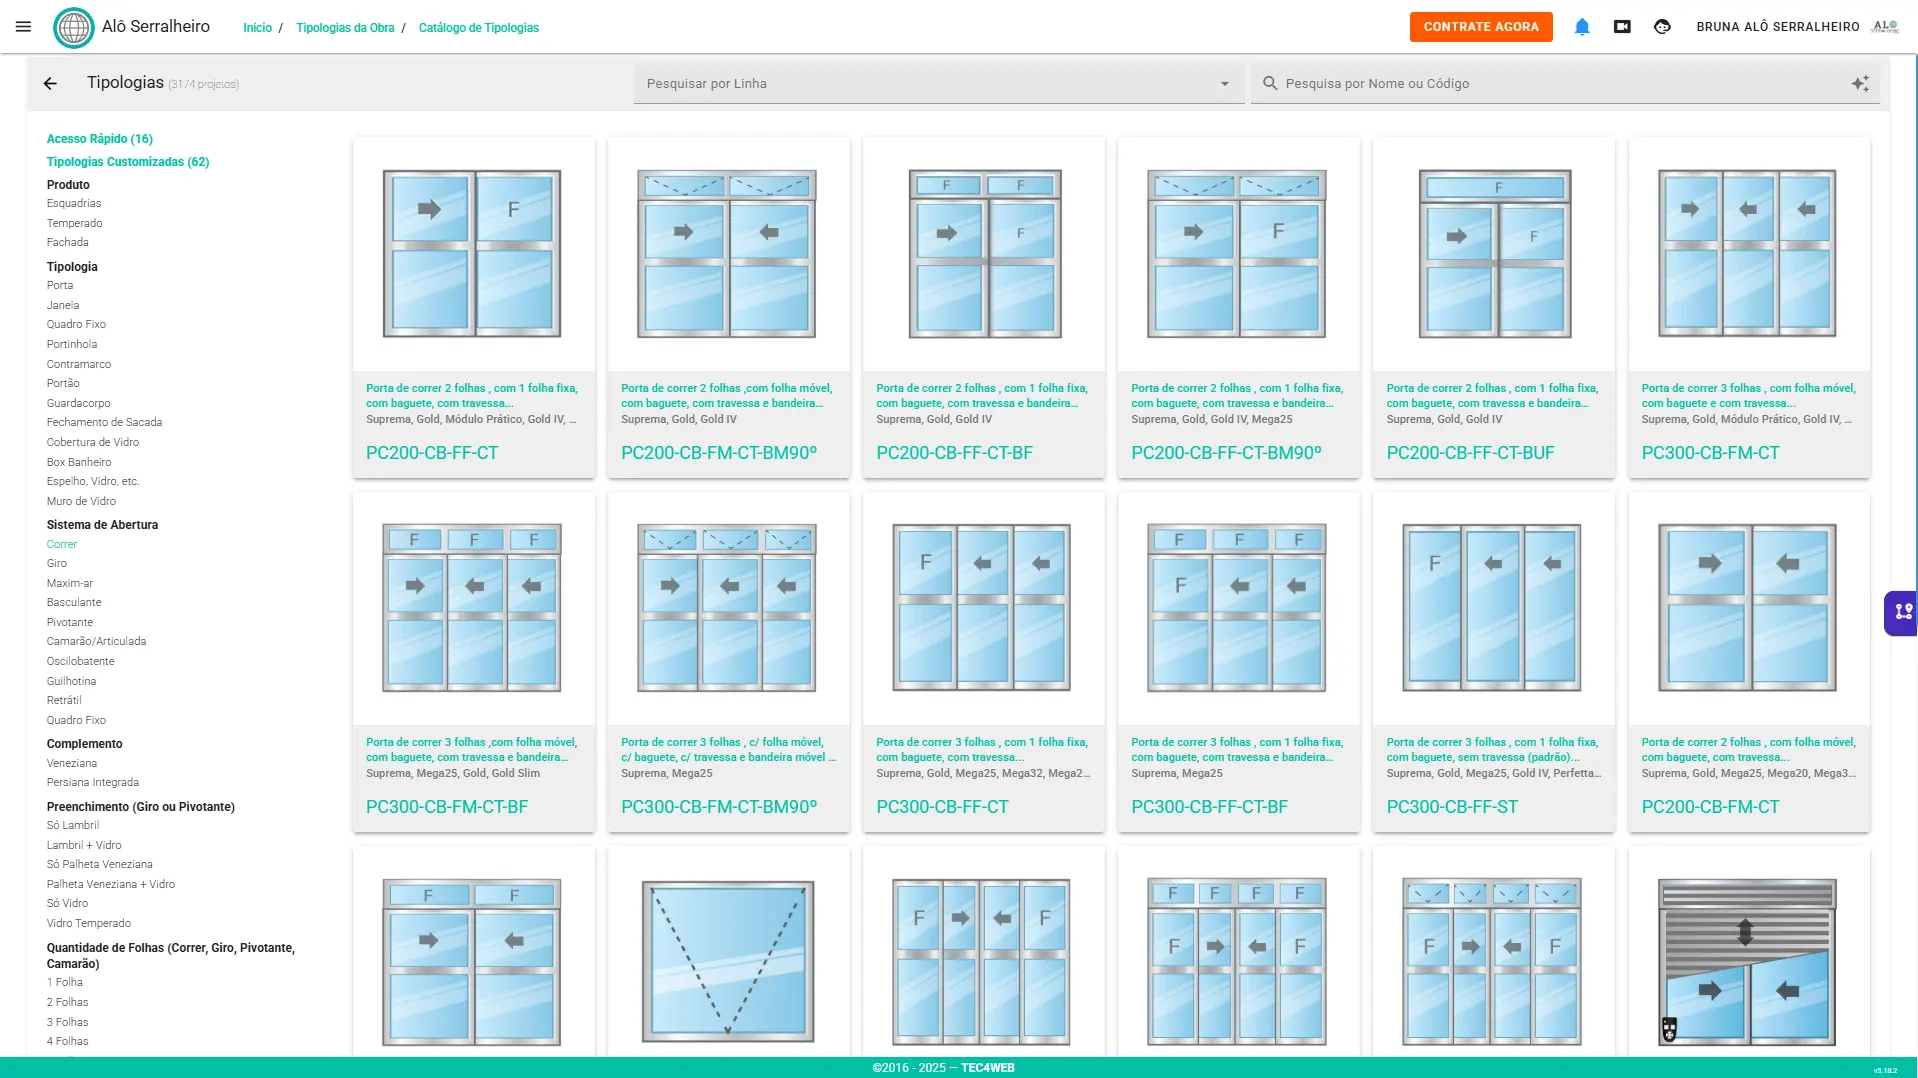Select the Correr opening system filter
1918x1078 pixels.
tap(61, 544)
